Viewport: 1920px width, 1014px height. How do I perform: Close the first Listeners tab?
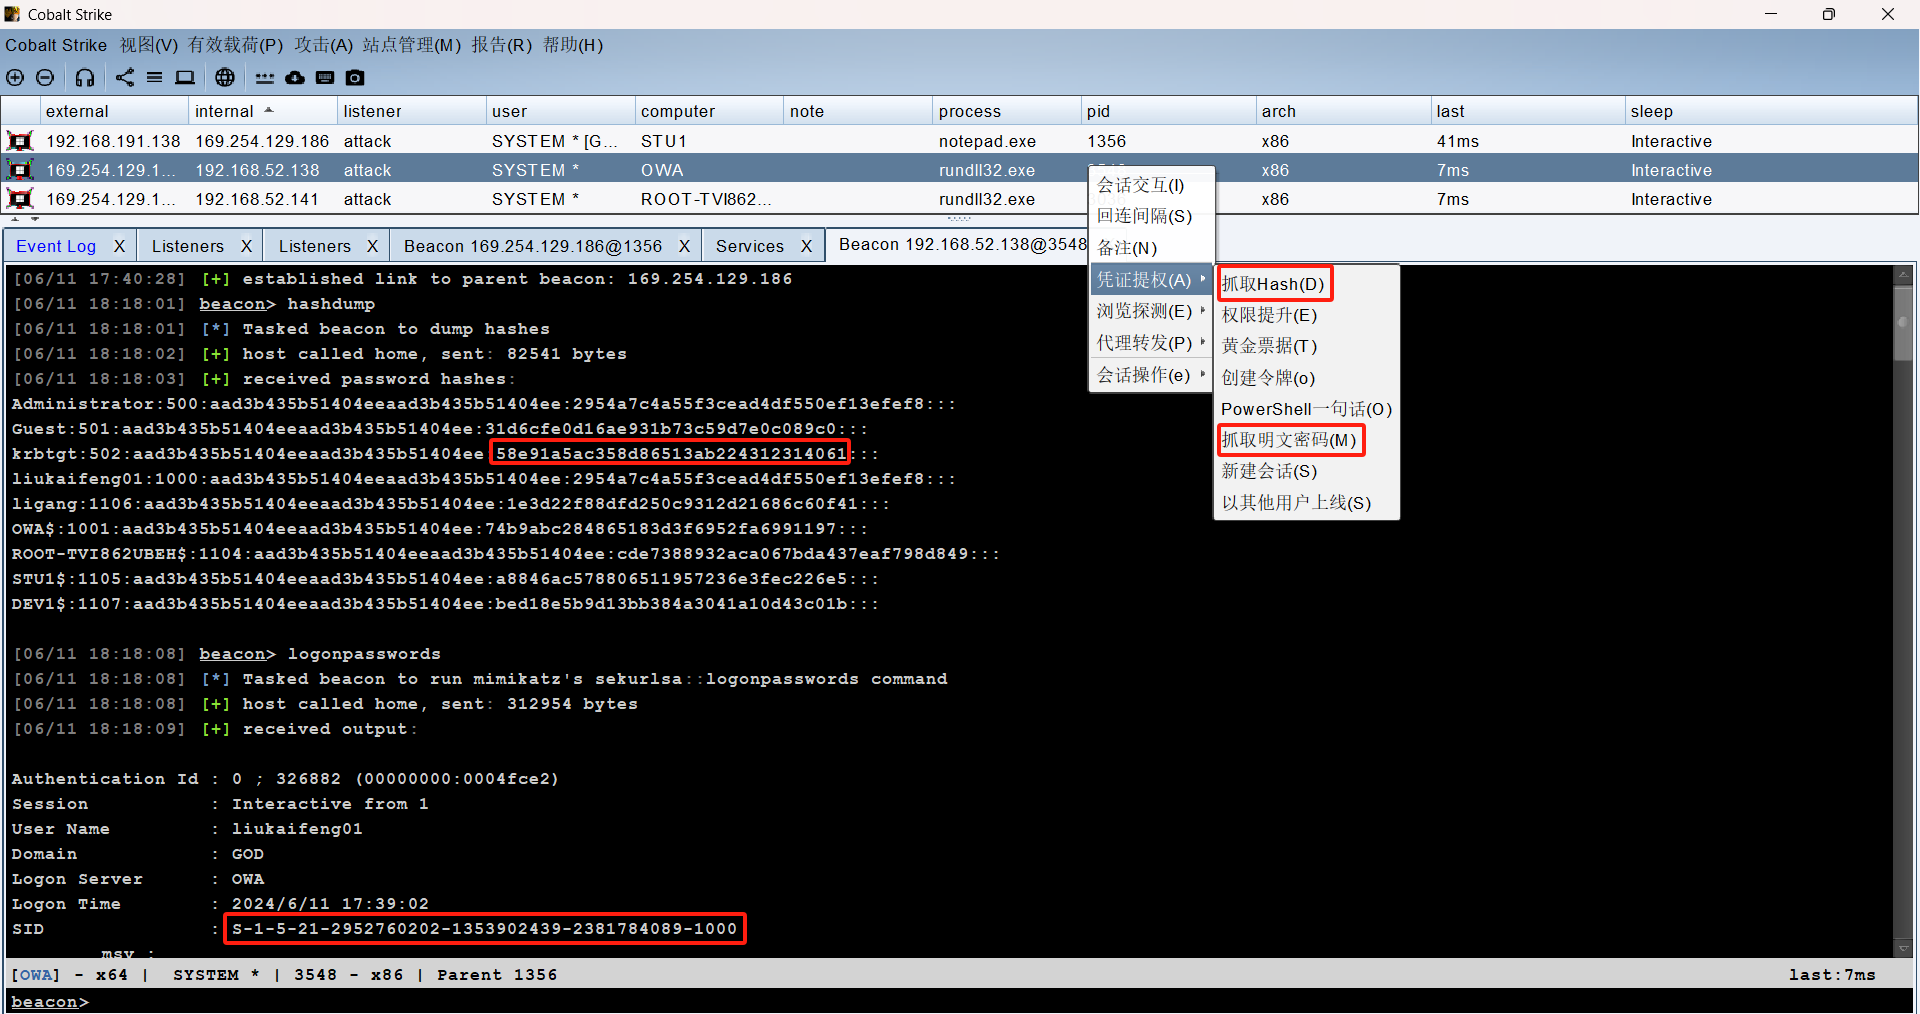[246, 246]
